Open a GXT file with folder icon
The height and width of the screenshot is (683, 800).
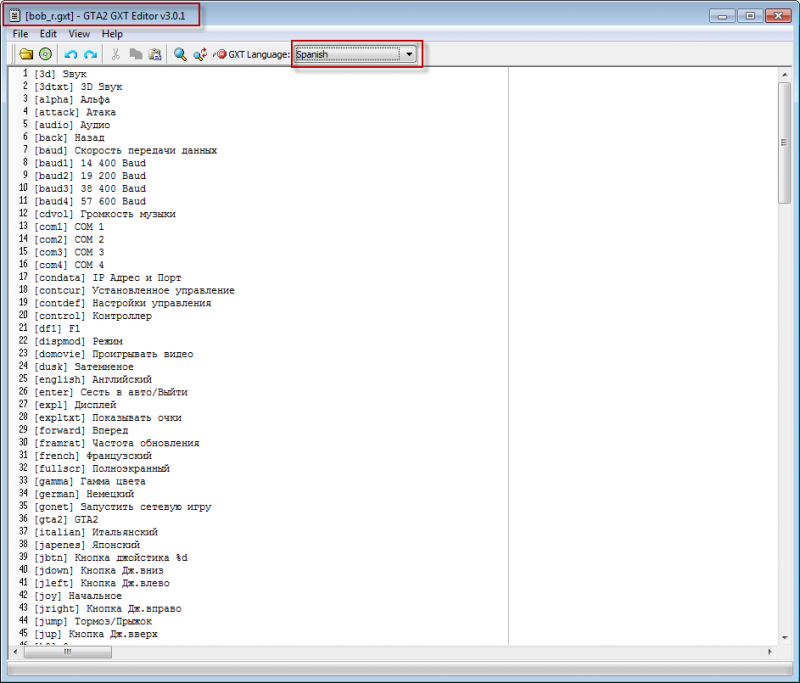point(26,54)
